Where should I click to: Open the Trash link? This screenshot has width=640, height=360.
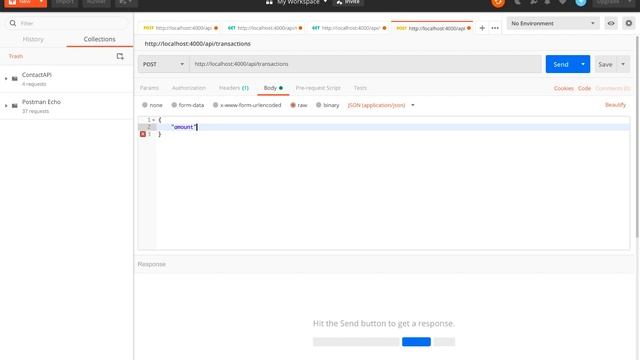[x=16, y=56]
